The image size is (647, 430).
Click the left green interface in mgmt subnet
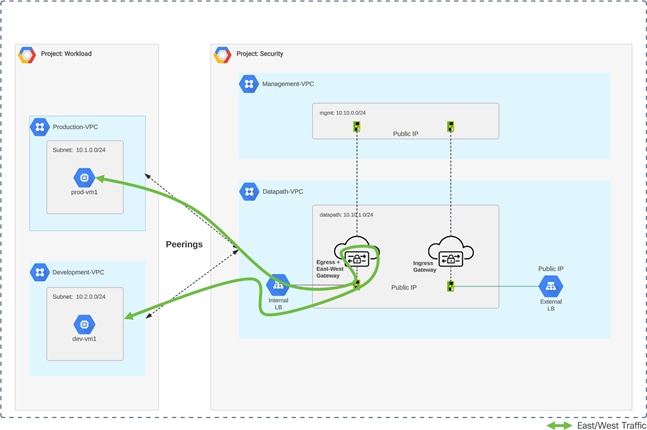point(357,127)
